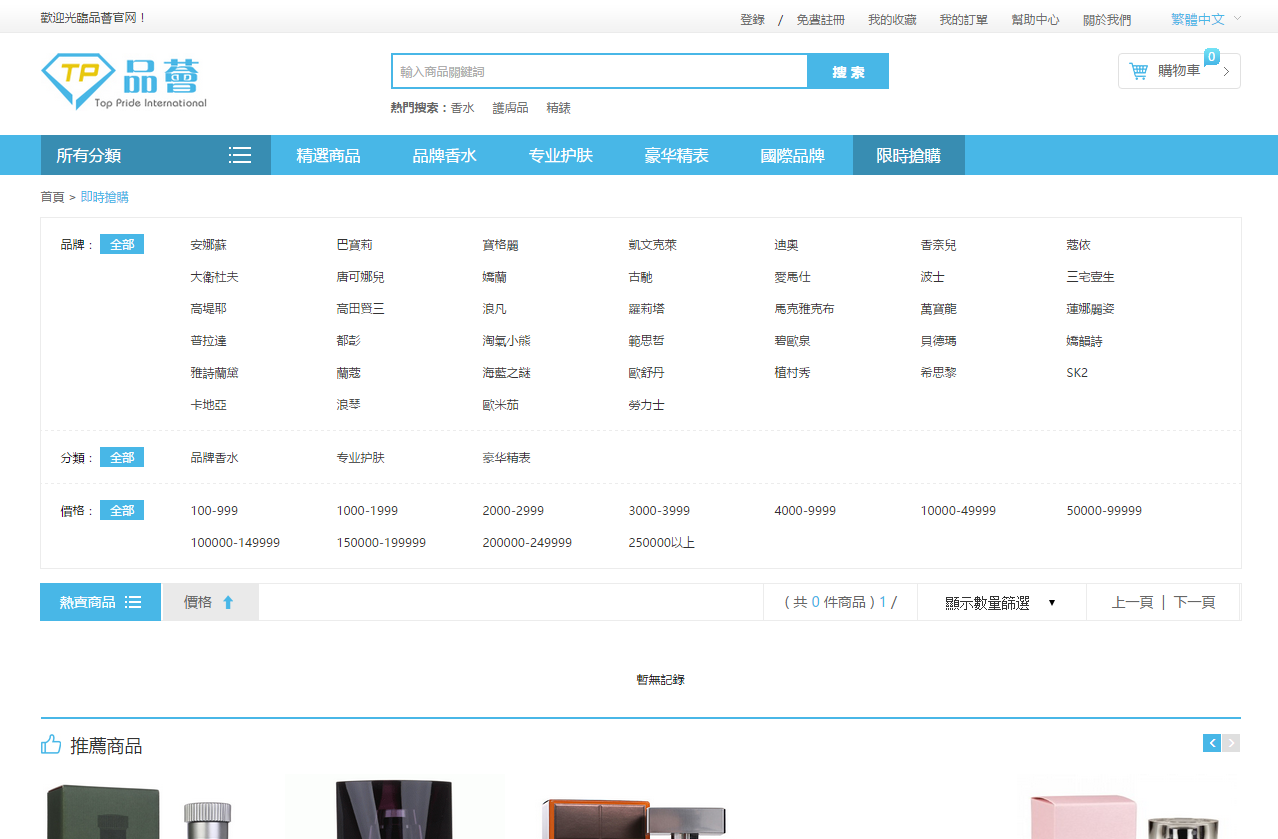Click the 免費註冊 registration link
Viewport: 1278px width, 839px height.
(x=819, y=18)
